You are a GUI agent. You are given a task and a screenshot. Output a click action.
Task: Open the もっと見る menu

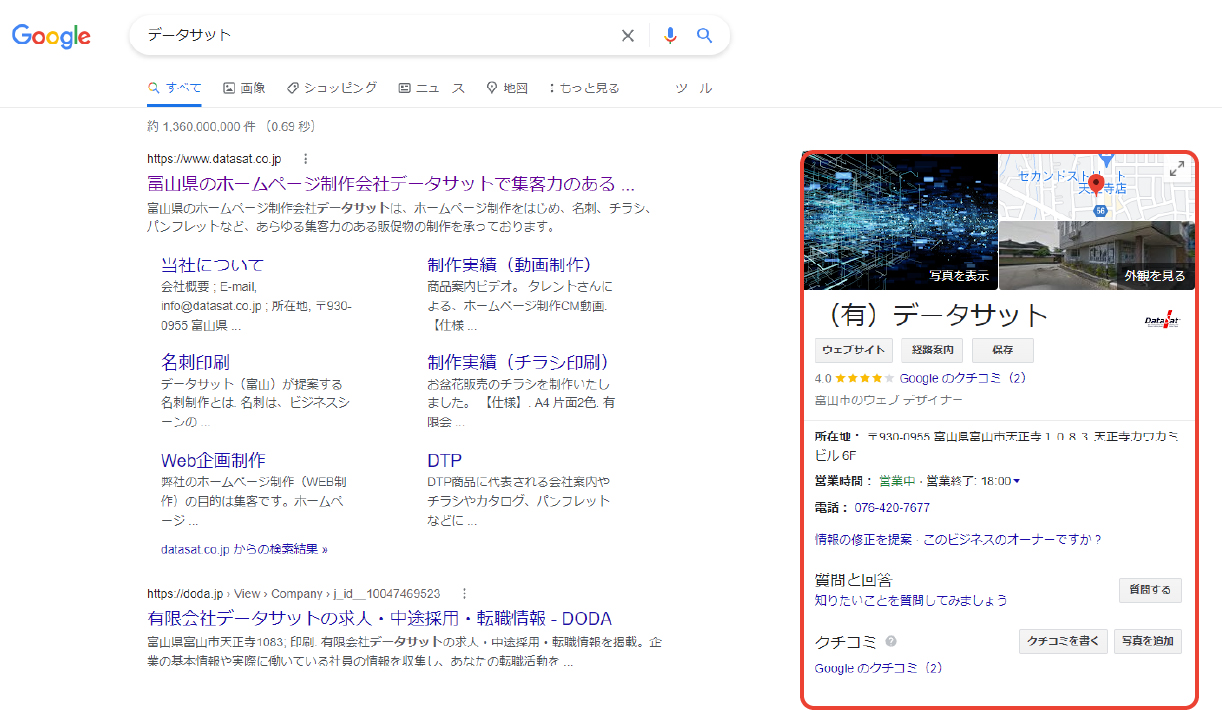click(584, 88)
